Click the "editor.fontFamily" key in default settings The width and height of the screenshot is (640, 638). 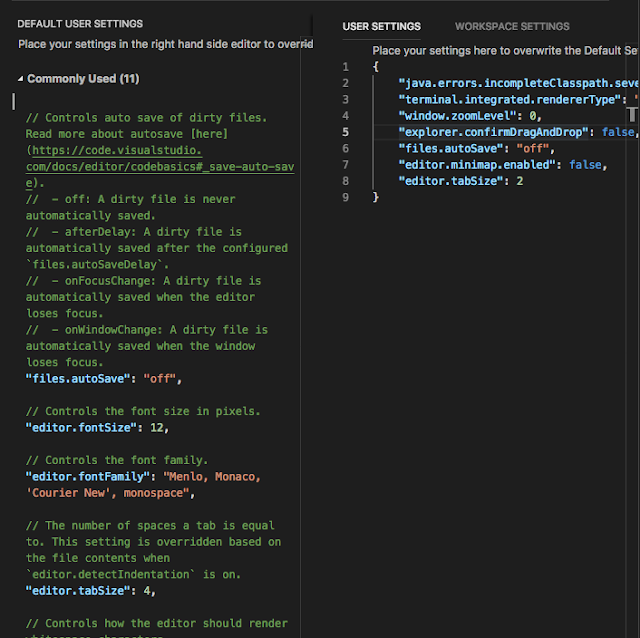click(88, 477)
